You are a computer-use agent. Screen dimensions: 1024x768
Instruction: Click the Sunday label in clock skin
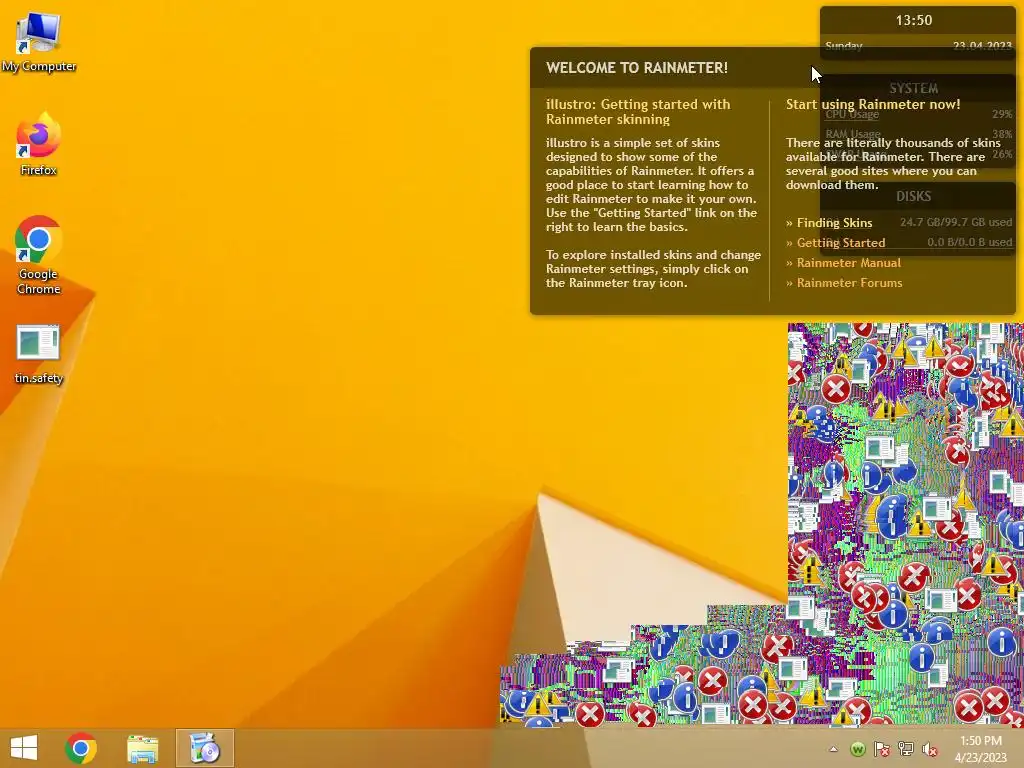[x=844, y=46]
